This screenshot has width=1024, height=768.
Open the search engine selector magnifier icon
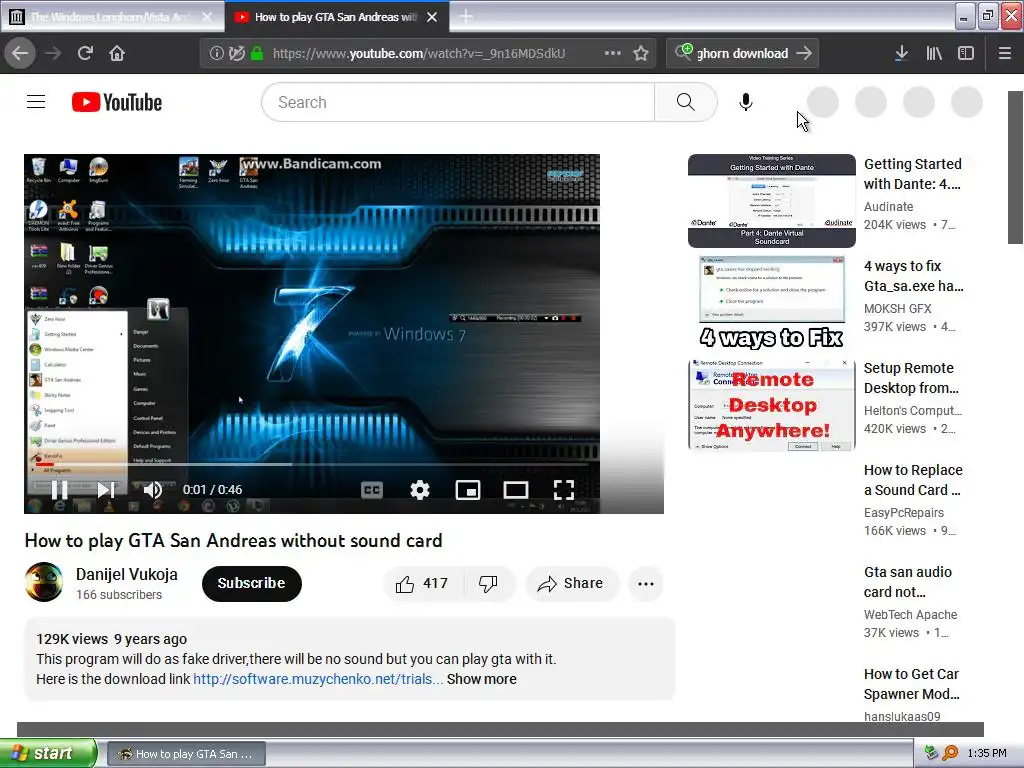[684, 52]
